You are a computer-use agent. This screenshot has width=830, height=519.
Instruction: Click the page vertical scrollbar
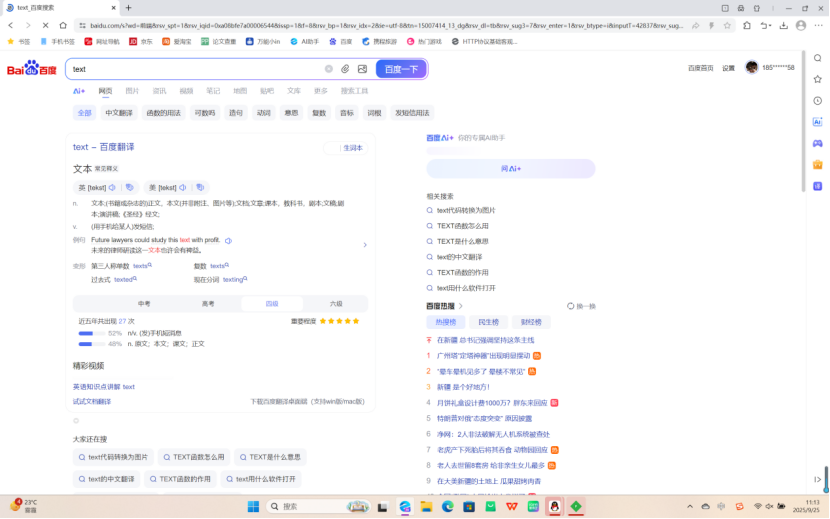pos(804,122)
